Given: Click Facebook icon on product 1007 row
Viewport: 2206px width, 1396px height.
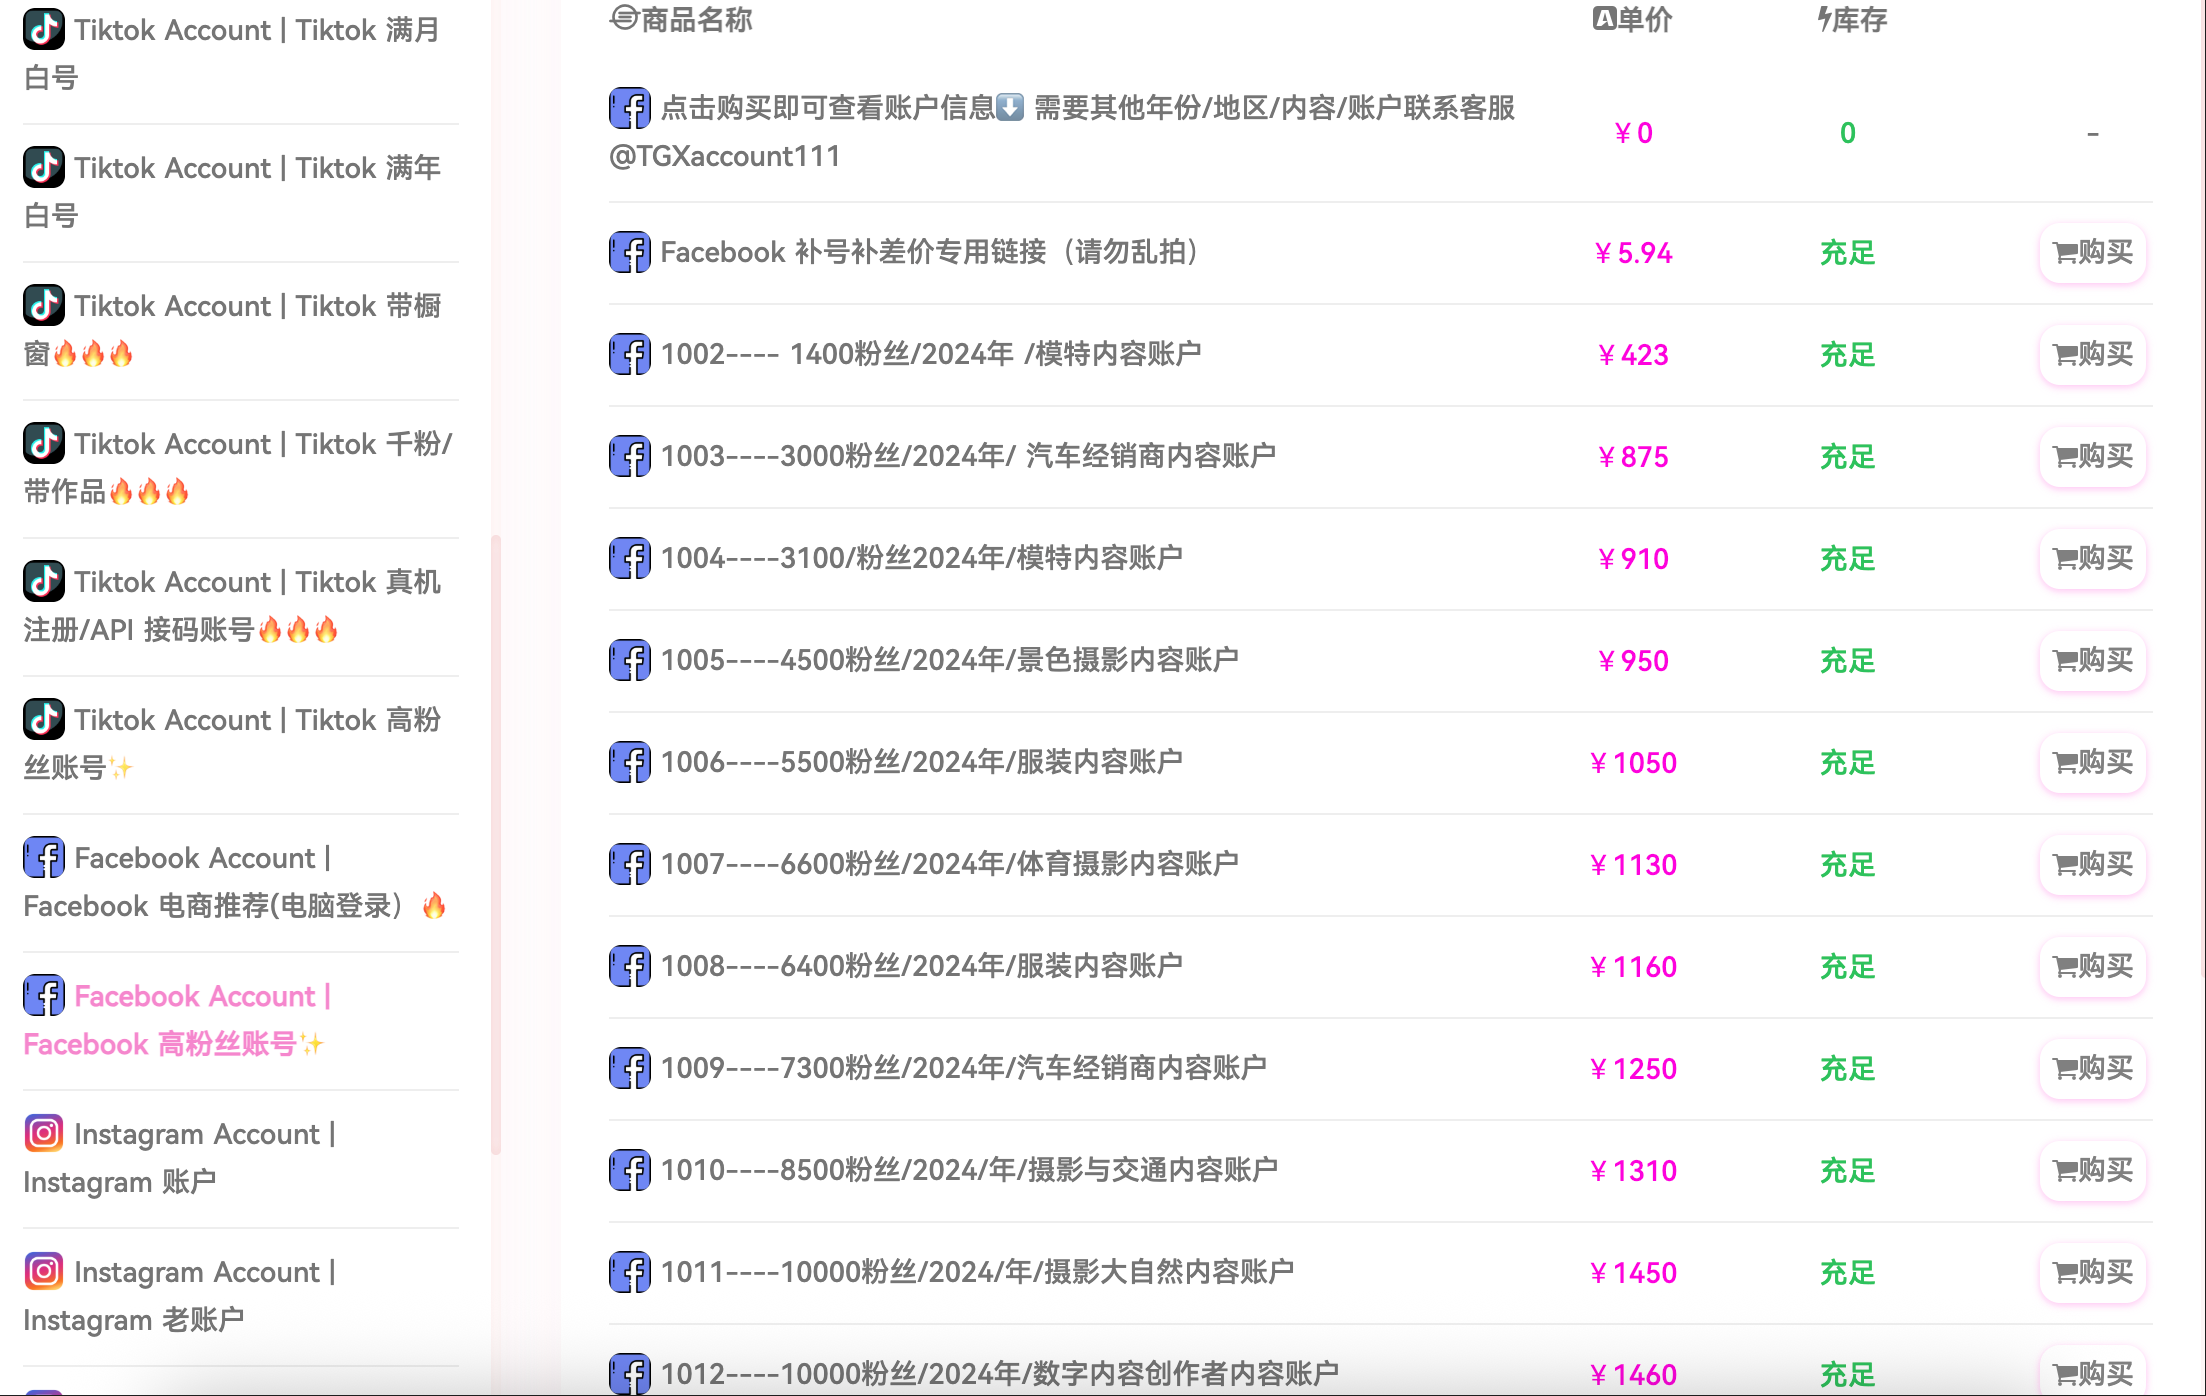Looking at the screenshot, I should 630,864.
